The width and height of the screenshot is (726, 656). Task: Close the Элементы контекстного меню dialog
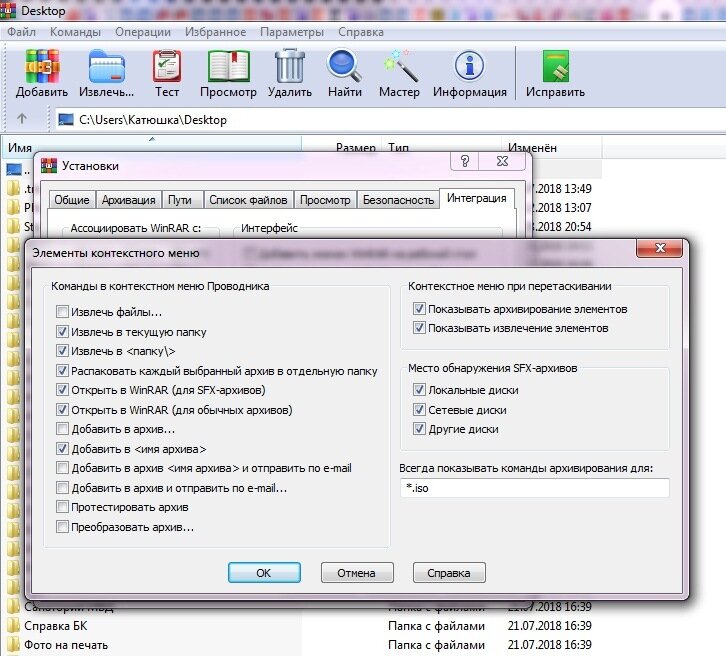pos(659,248)
